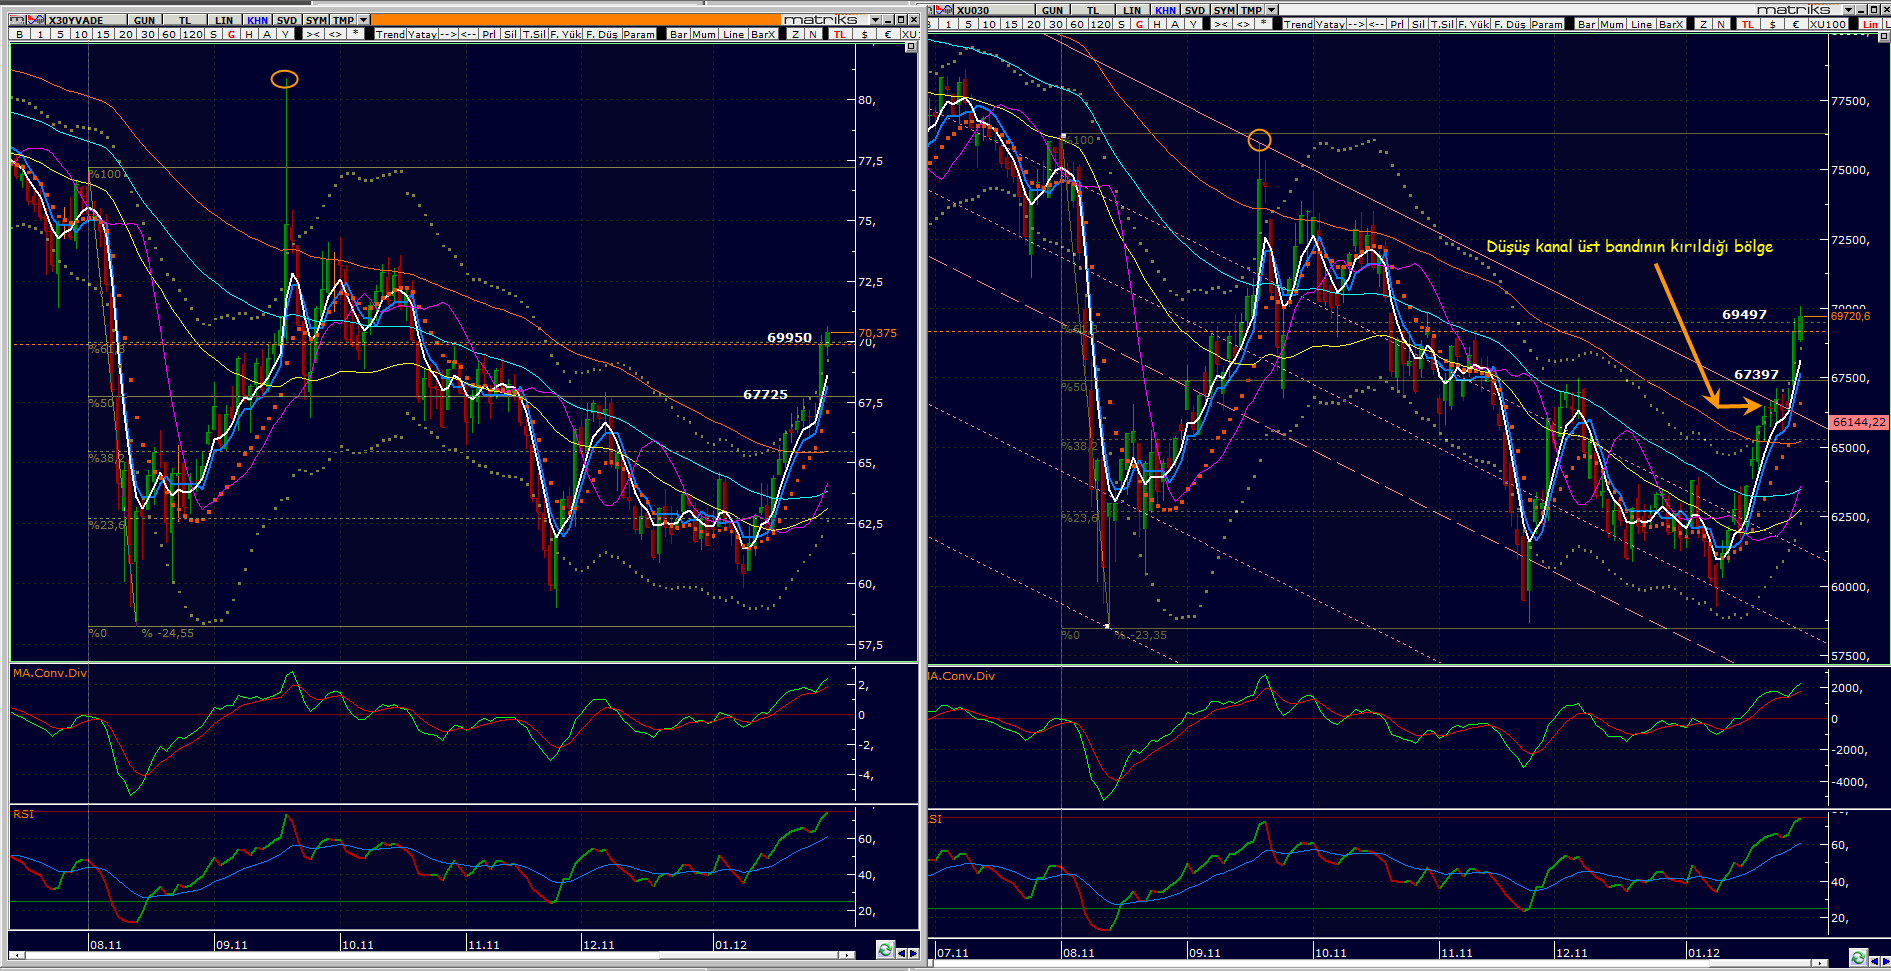The width and height of the screenshot is (1891, 971).
Task: Toggle TL currency in left chart toolbar
Action: point(840,34)
